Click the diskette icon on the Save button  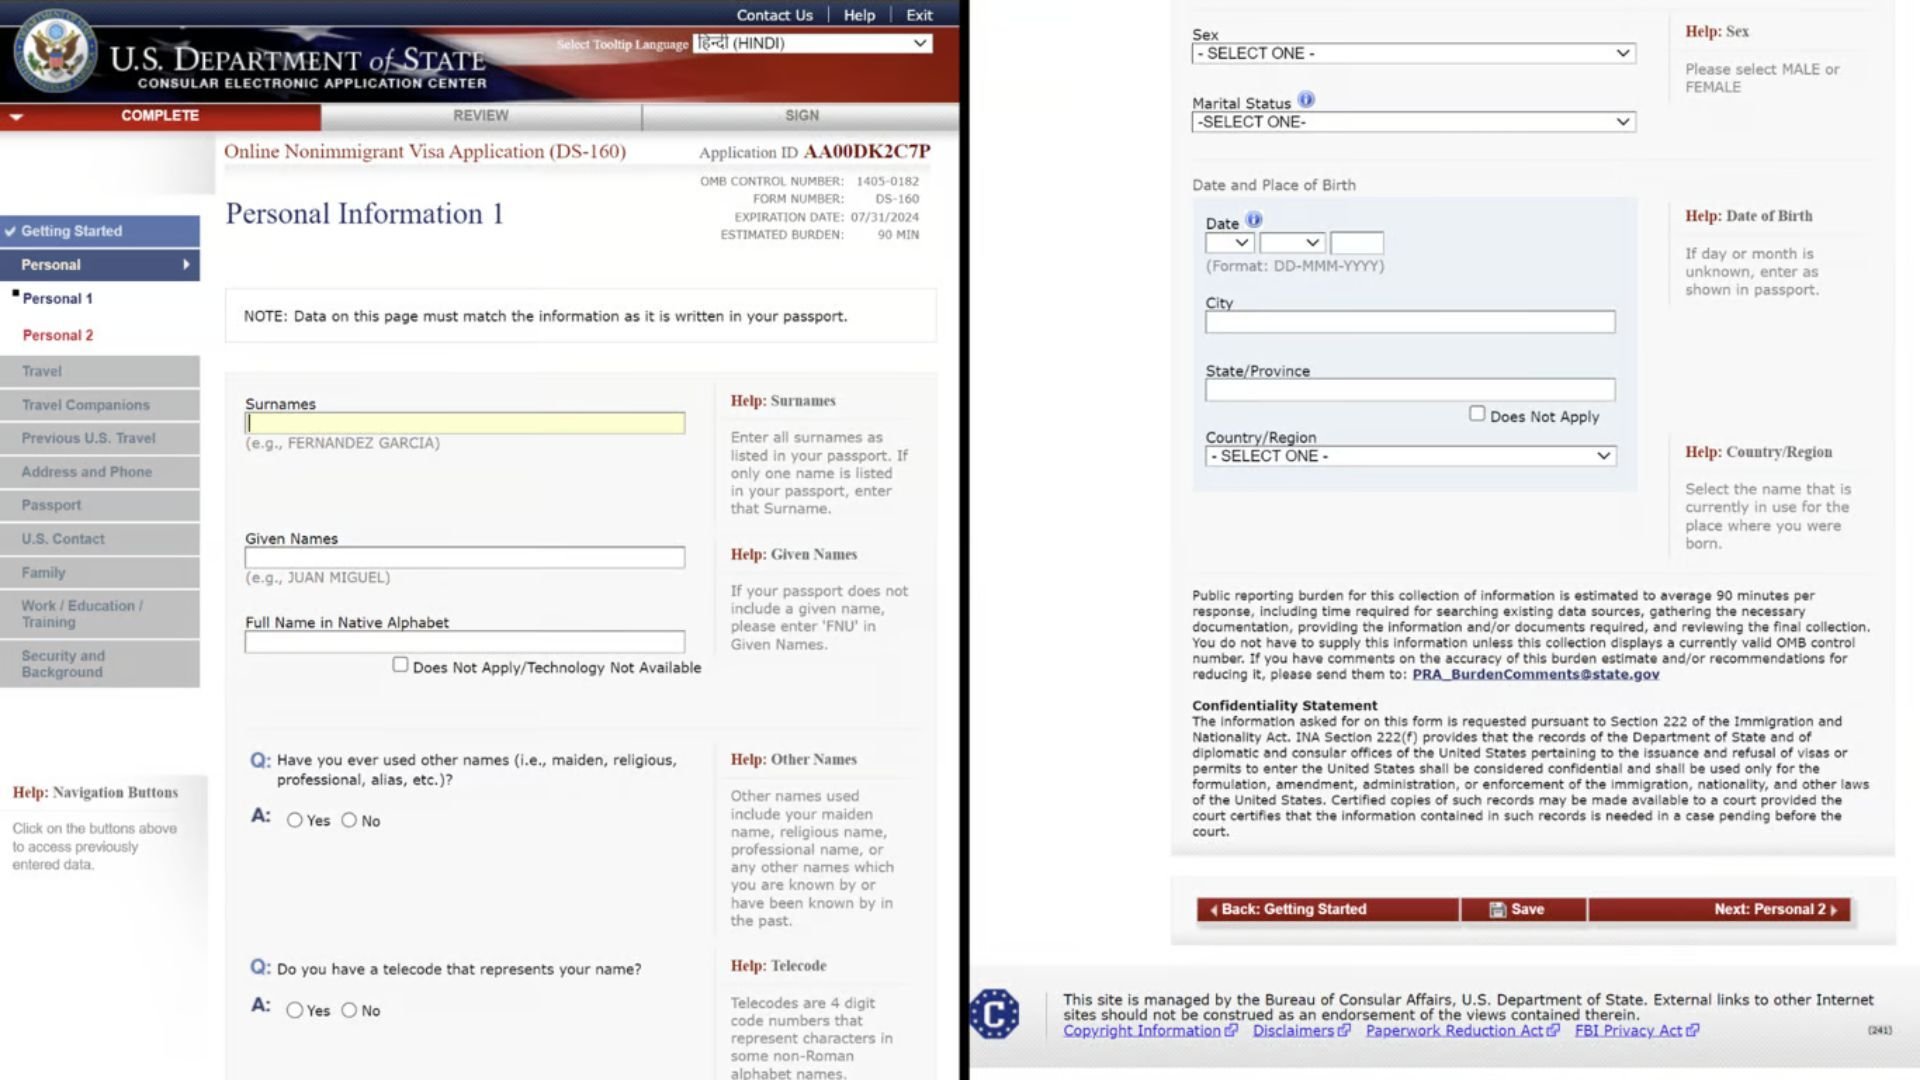click(x=1496, y=909)
